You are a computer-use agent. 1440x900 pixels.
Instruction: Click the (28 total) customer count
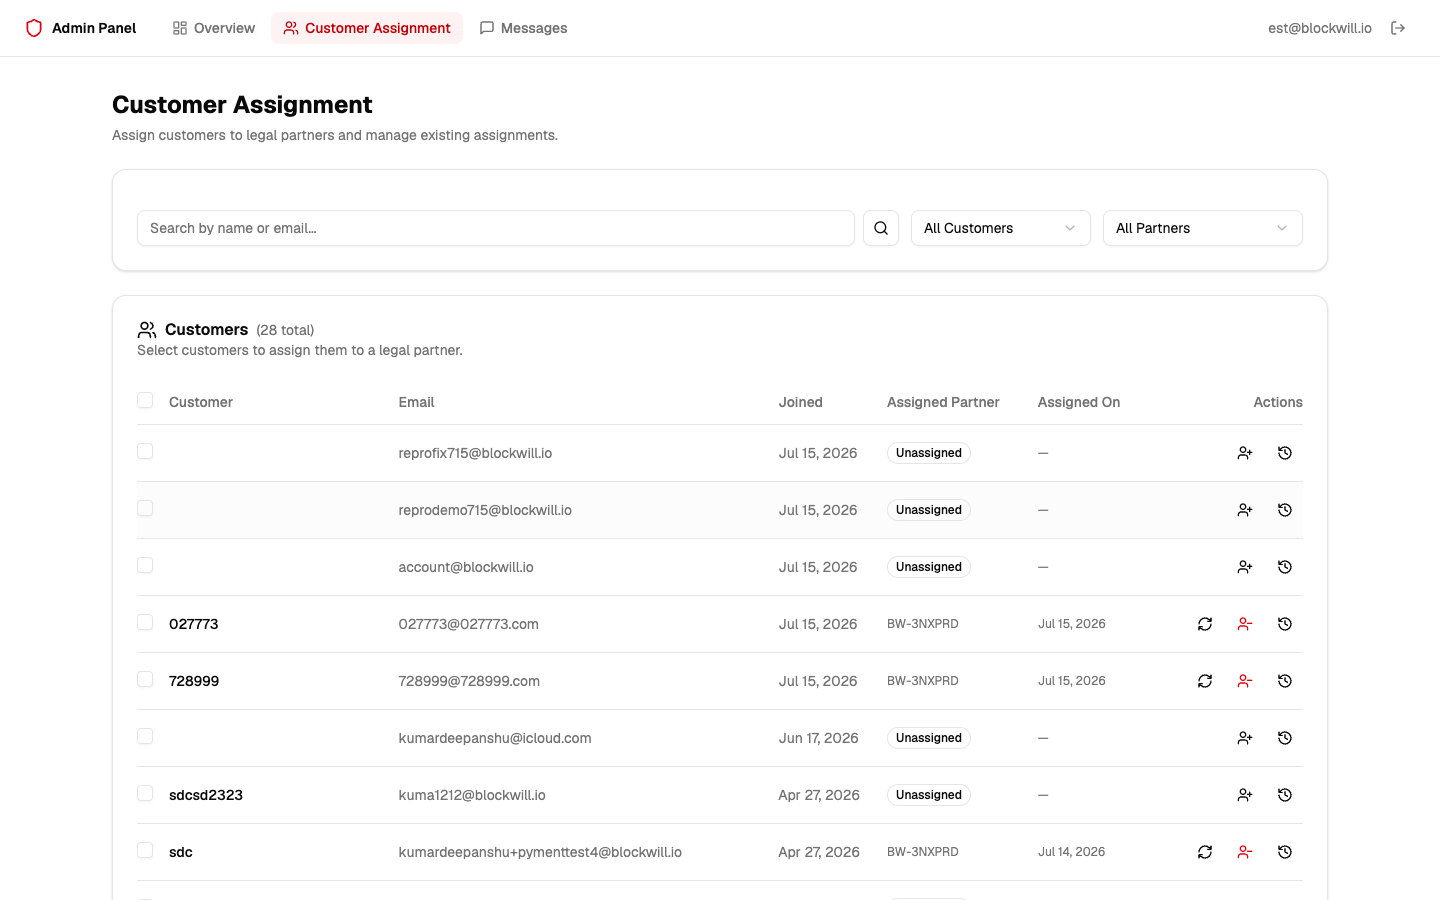pos(285,330)
